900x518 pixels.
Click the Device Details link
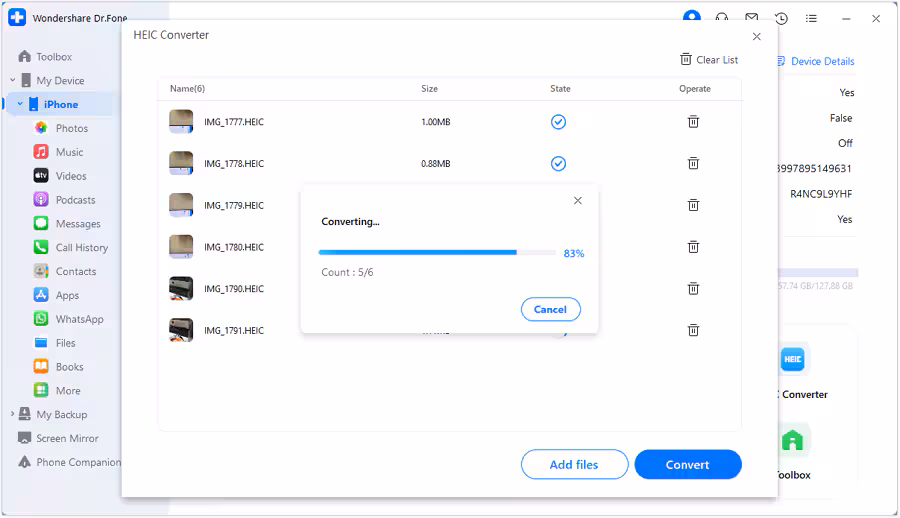coord(822,61)
